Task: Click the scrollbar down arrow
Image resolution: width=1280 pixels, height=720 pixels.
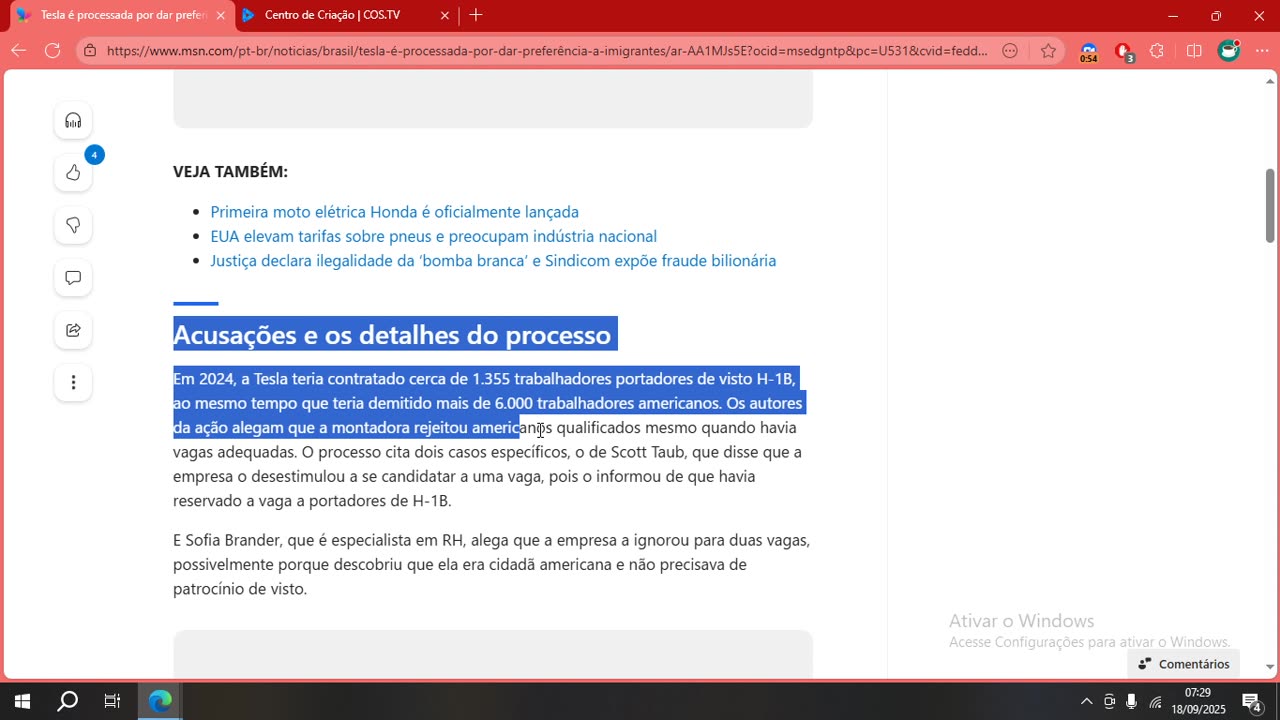Action: (1270, 667)
